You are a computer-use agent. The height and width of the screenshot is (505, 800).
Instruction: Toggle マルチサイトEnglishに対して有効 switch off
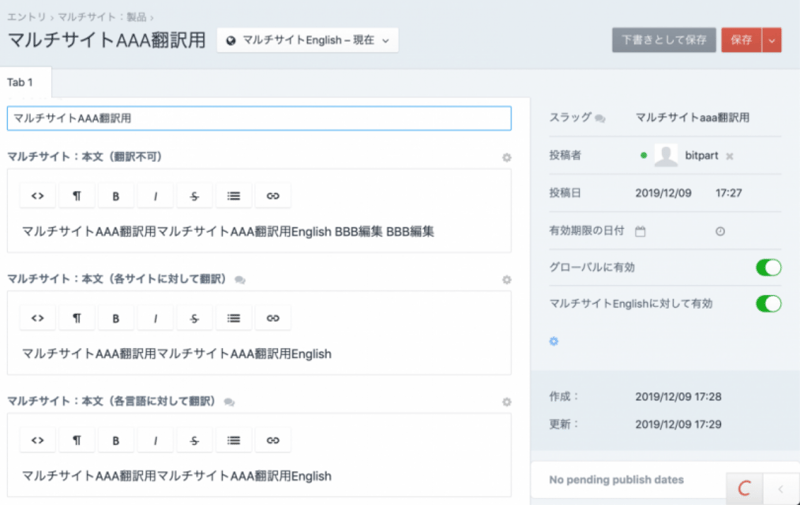(x=767, y=303)
